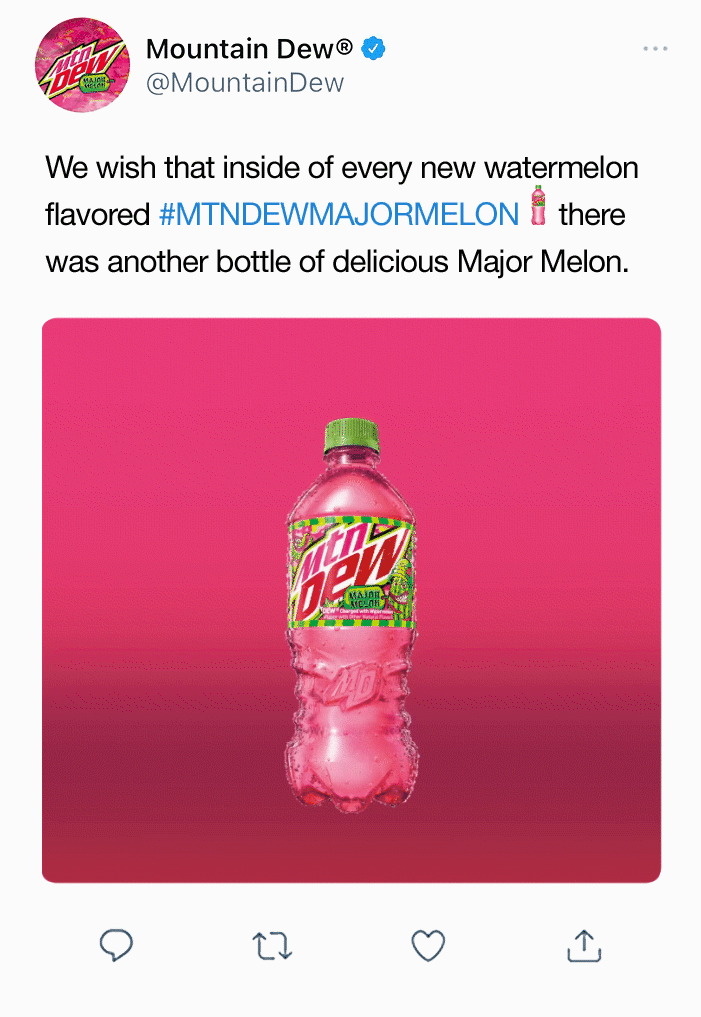Retweet this Mountain Dew post
This screenshot has height=1017, width=701.
click(x=272, y=946)
